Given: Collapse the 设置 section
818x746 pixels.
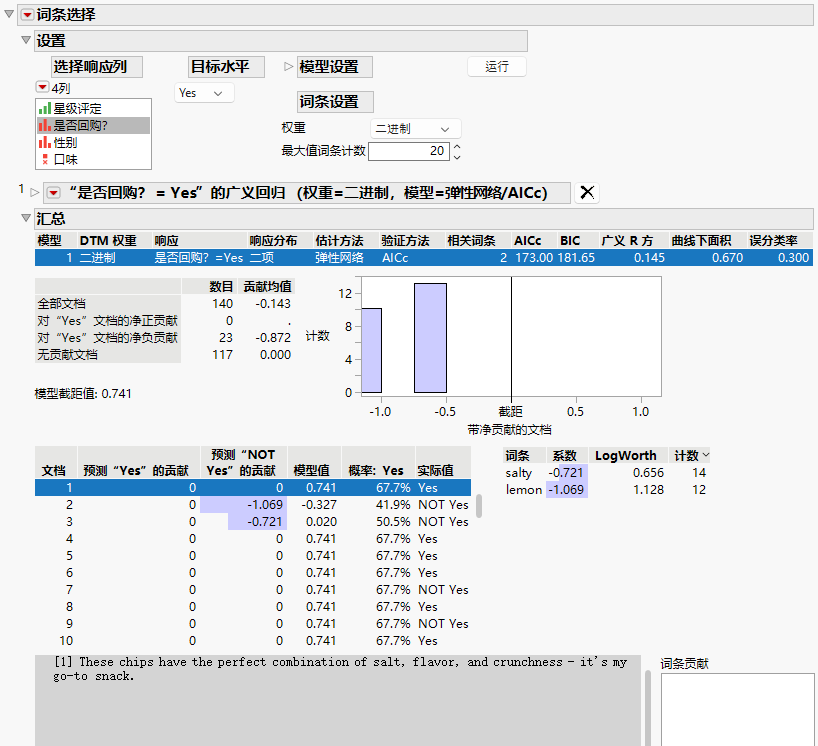Looking at the screenshot, I should (x=26, y=40).
